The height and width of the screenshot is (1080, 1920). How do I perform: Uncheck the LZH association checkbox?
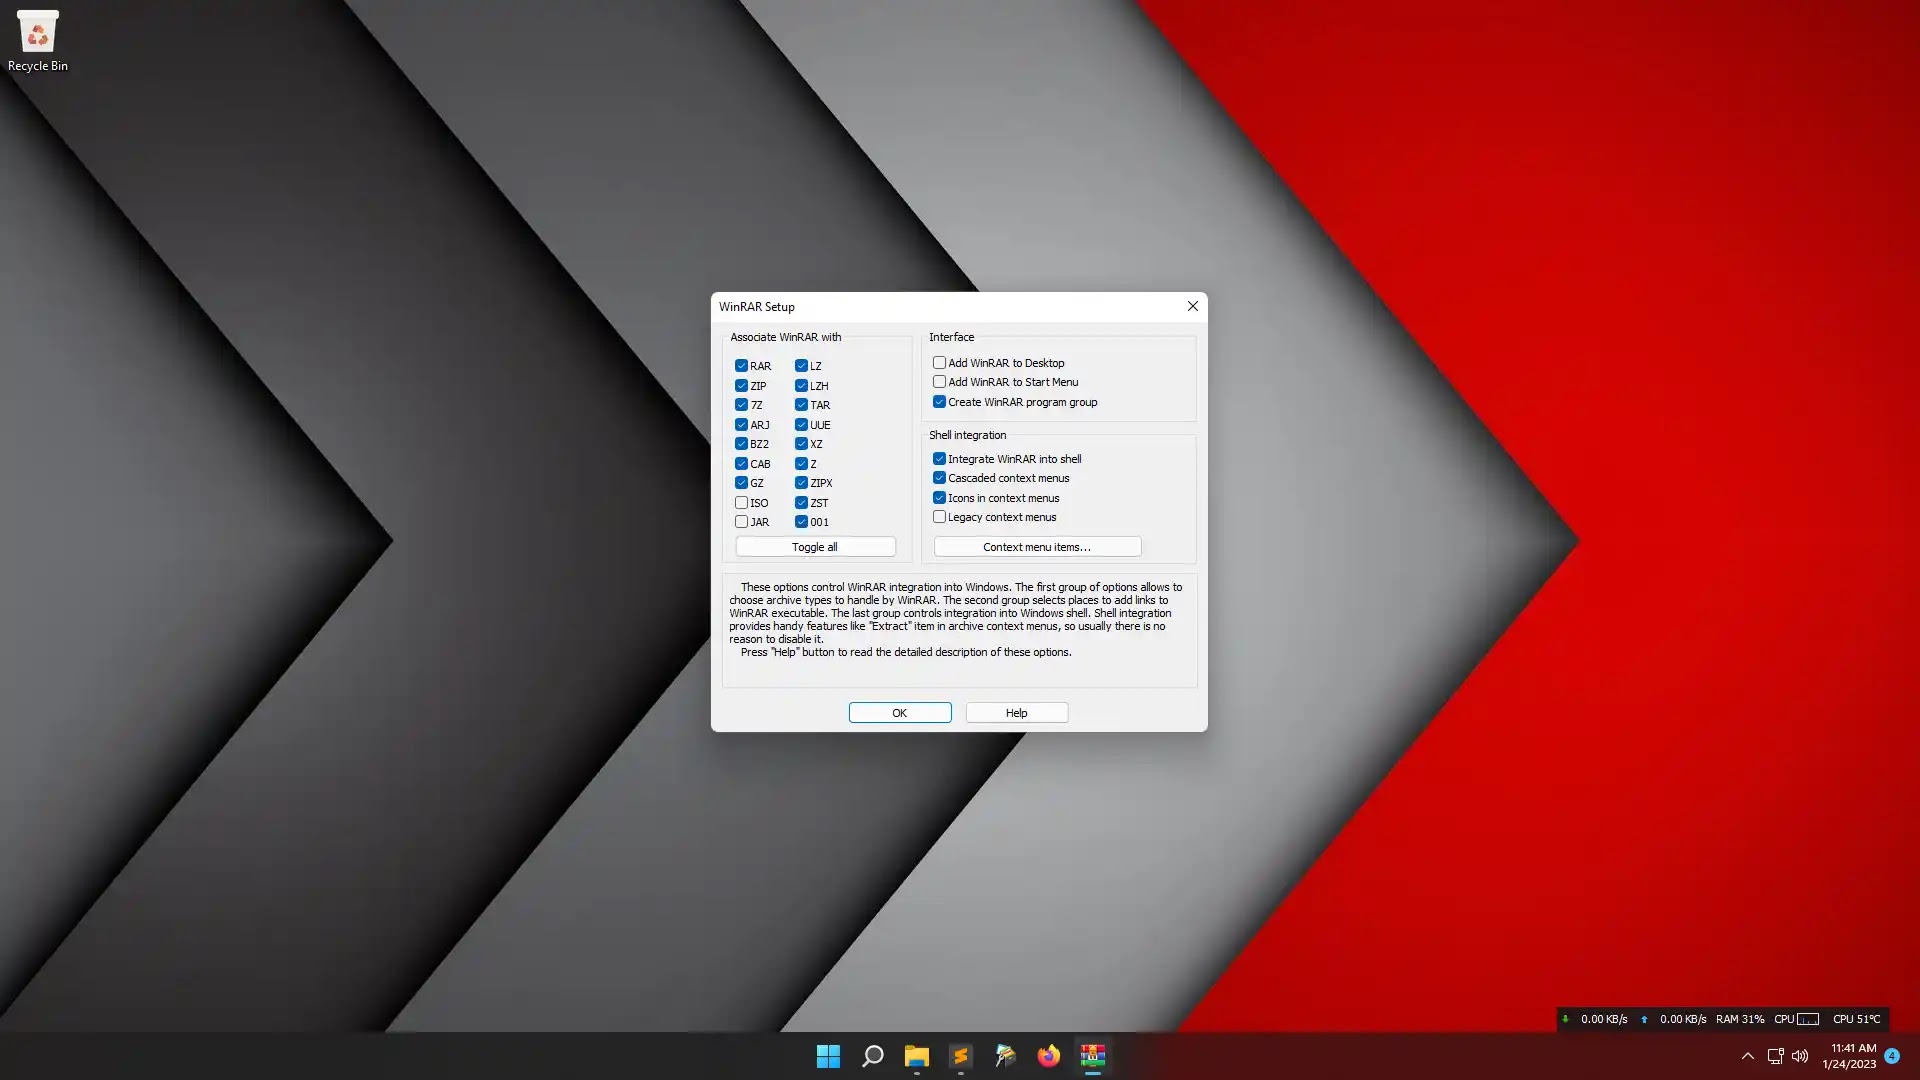801,385
